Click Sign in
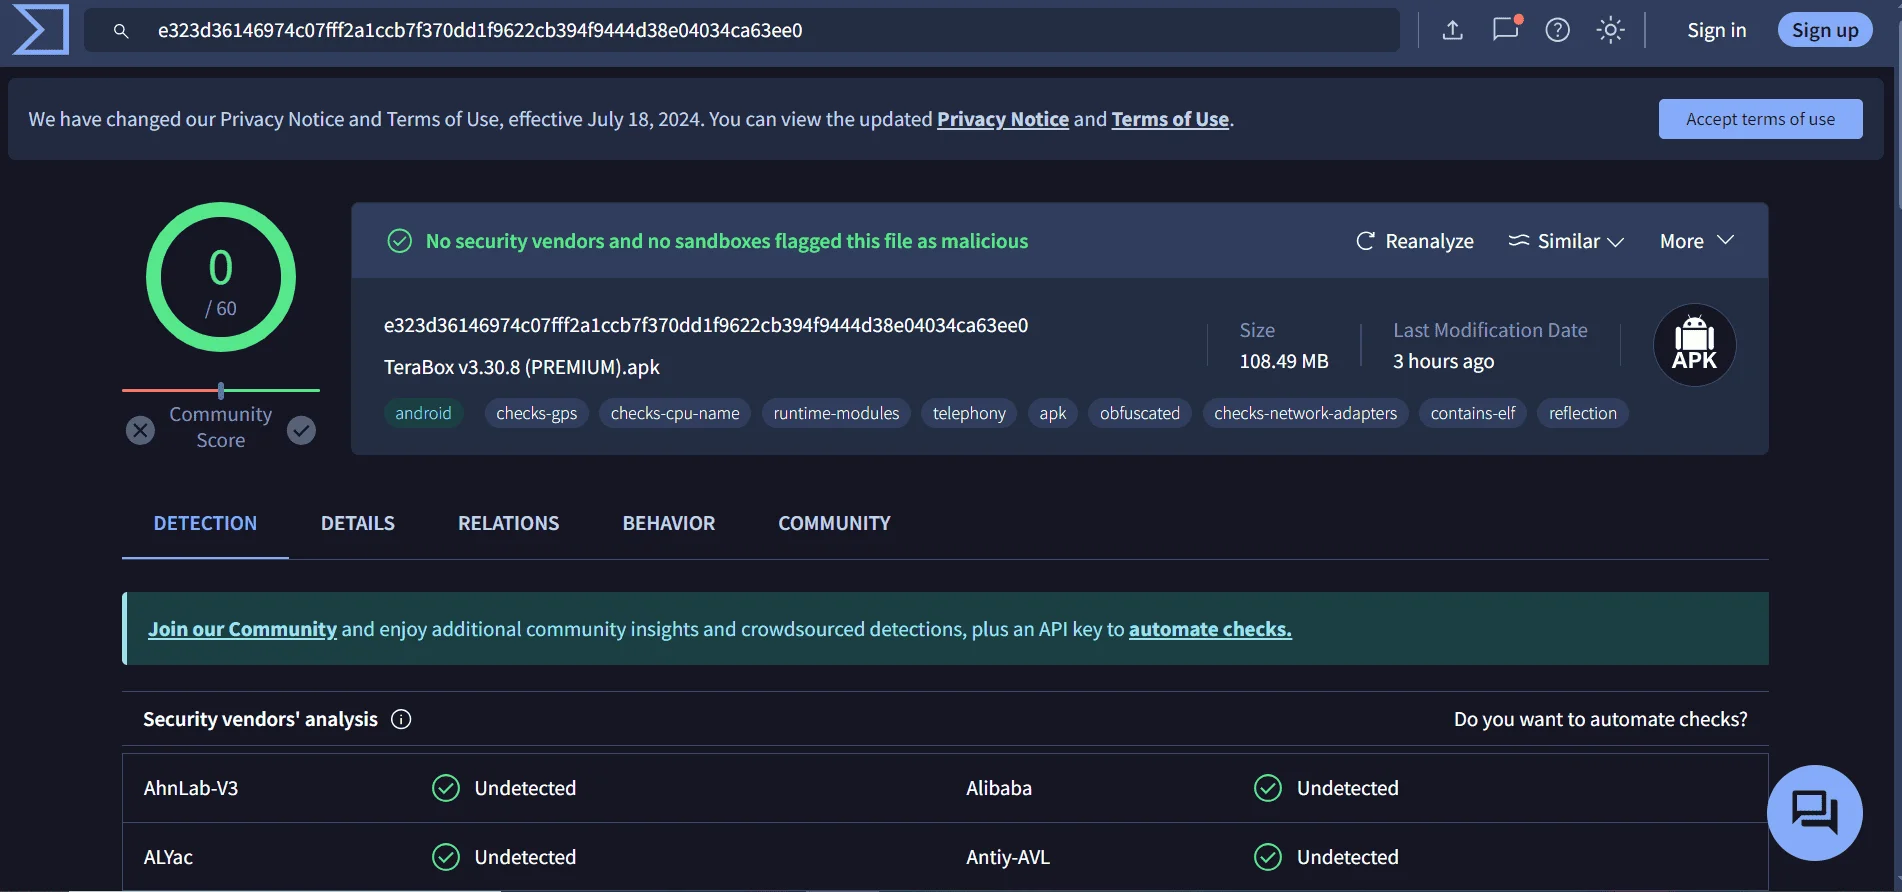 point(1716,30)
